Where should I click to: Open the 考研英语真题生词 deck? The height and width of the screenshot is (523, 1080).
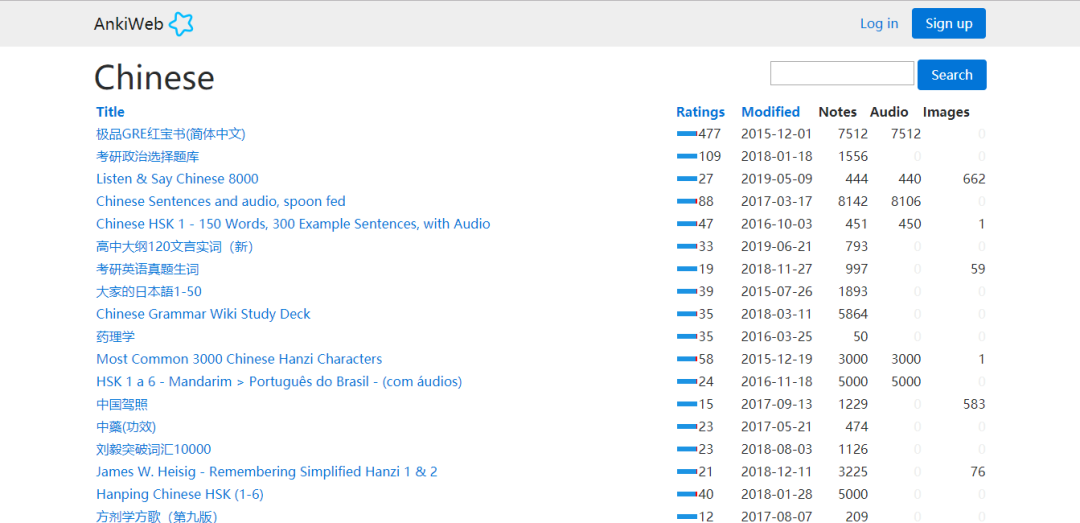pyautogui.click(x=147, y=269)
